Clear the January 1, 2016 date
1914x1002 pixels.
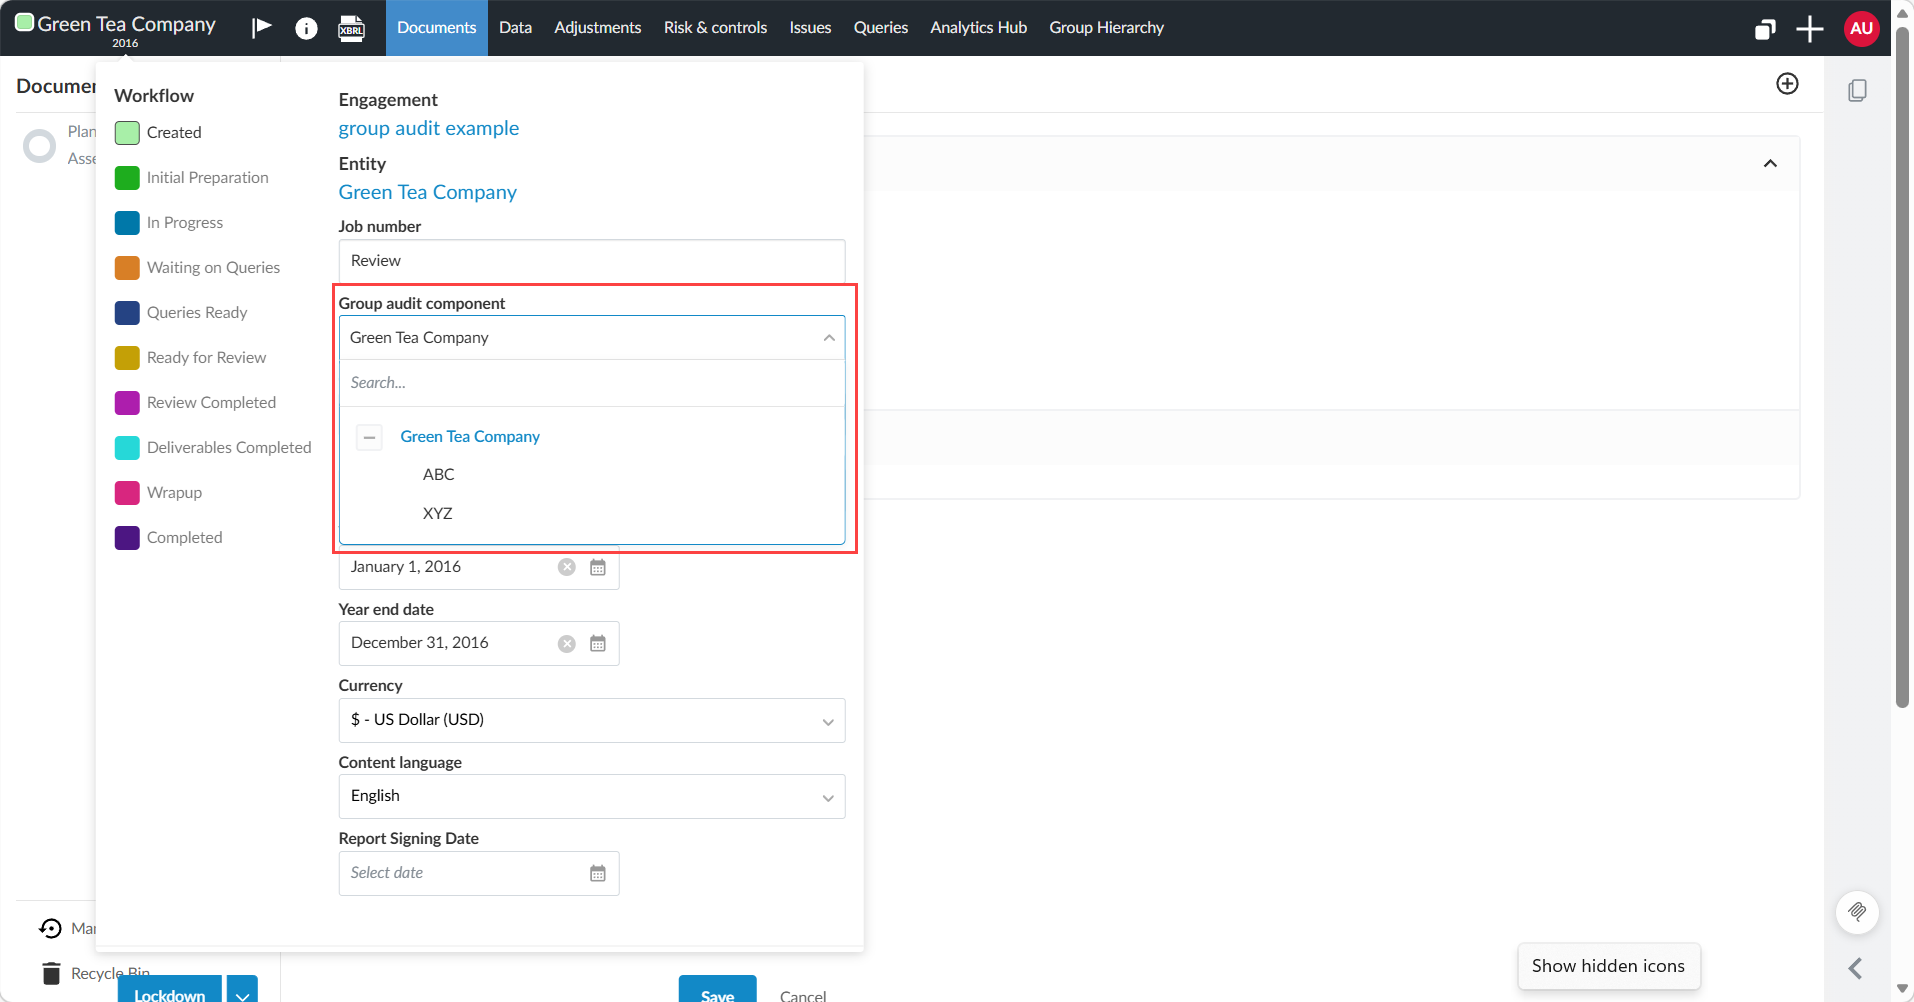(x=567, y=567)
